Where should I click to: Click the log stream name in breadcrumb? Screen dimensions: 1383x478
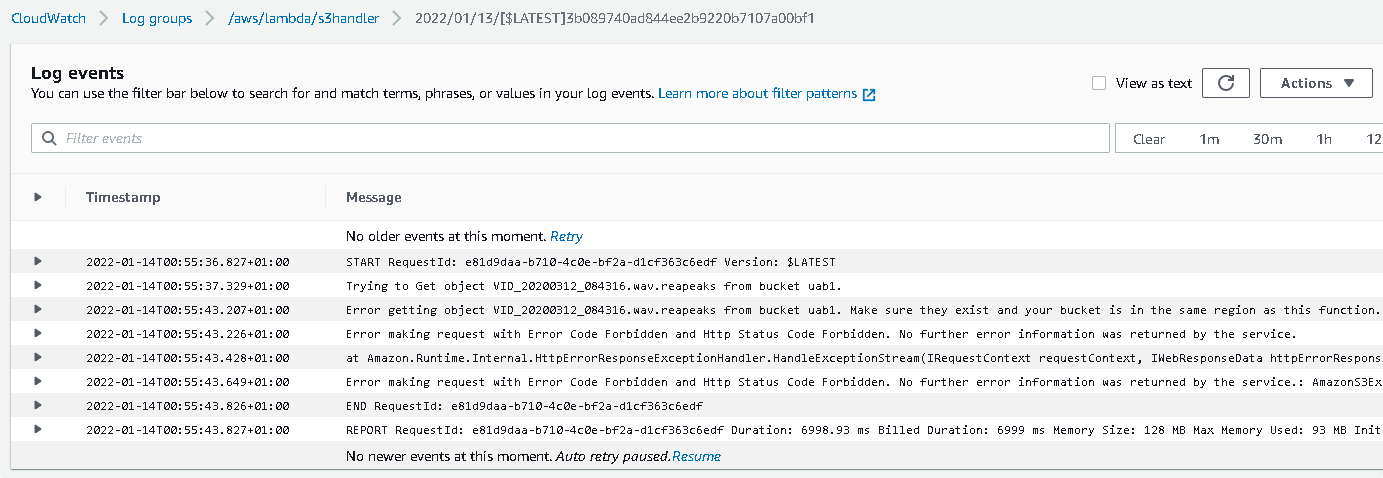coord(615,18)
